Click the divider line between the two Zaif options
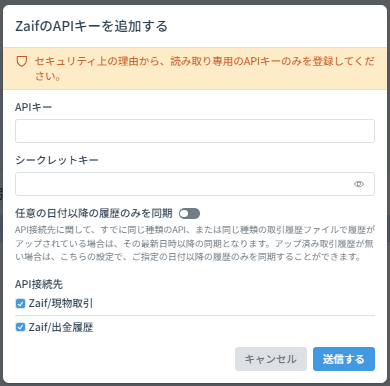The image size is (390, 386). click(x=195, y=315)
